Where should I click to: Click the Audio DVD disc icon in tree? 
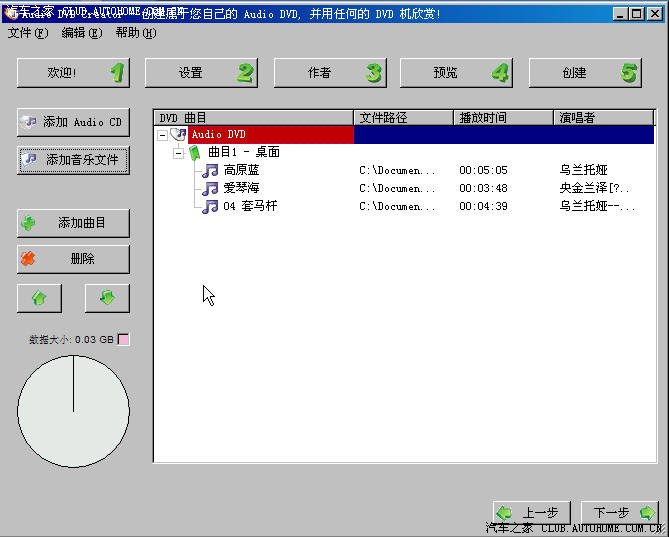tap(178, 134)
